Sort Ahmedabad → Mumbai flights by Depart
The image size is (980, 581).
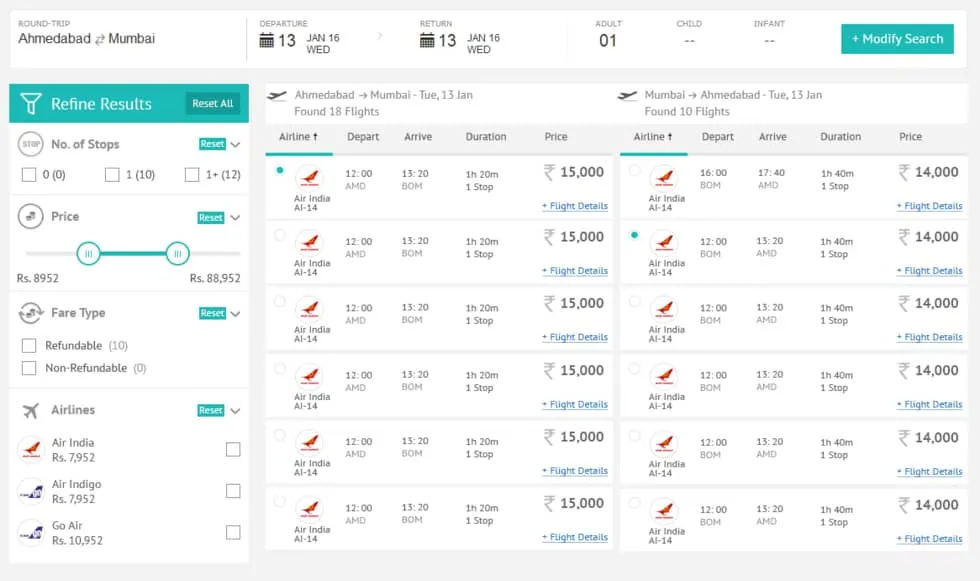click(363, 137)
